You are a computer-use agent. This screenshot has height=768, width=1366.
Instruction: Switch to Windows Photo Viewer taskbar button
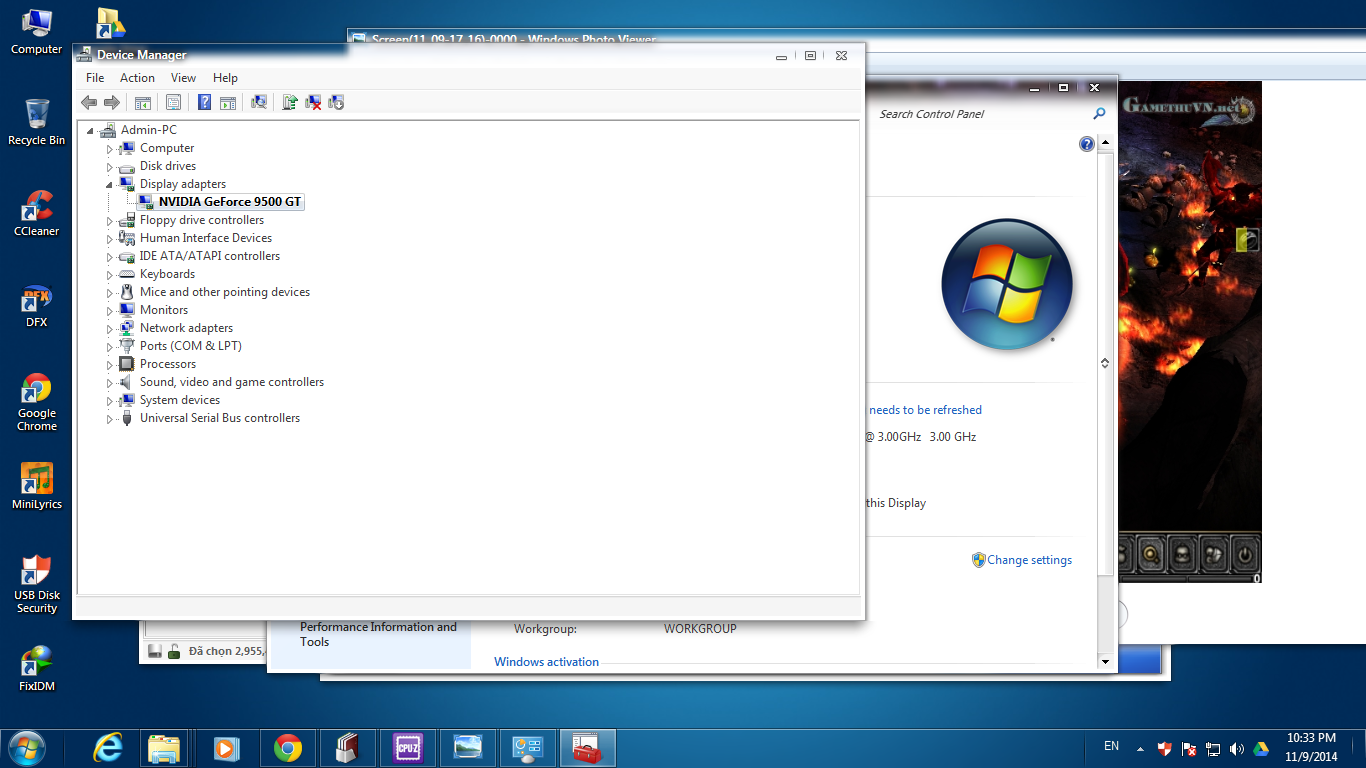tap(467, 748)
